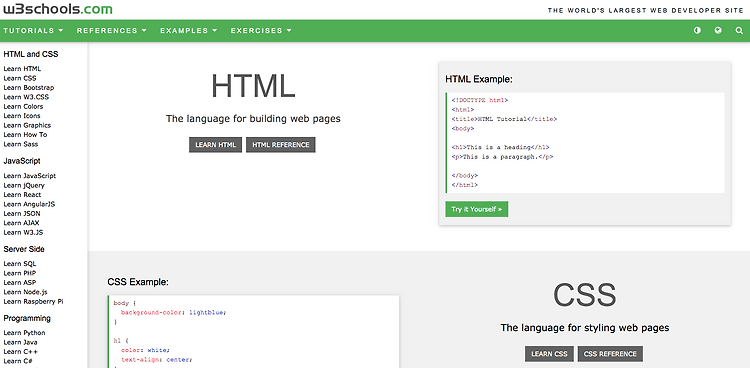Image resolution: width=750 pixels, height=368 pixels.
Task: Click the title HTML Tutorial code line
Action: (x=504, y=119)
